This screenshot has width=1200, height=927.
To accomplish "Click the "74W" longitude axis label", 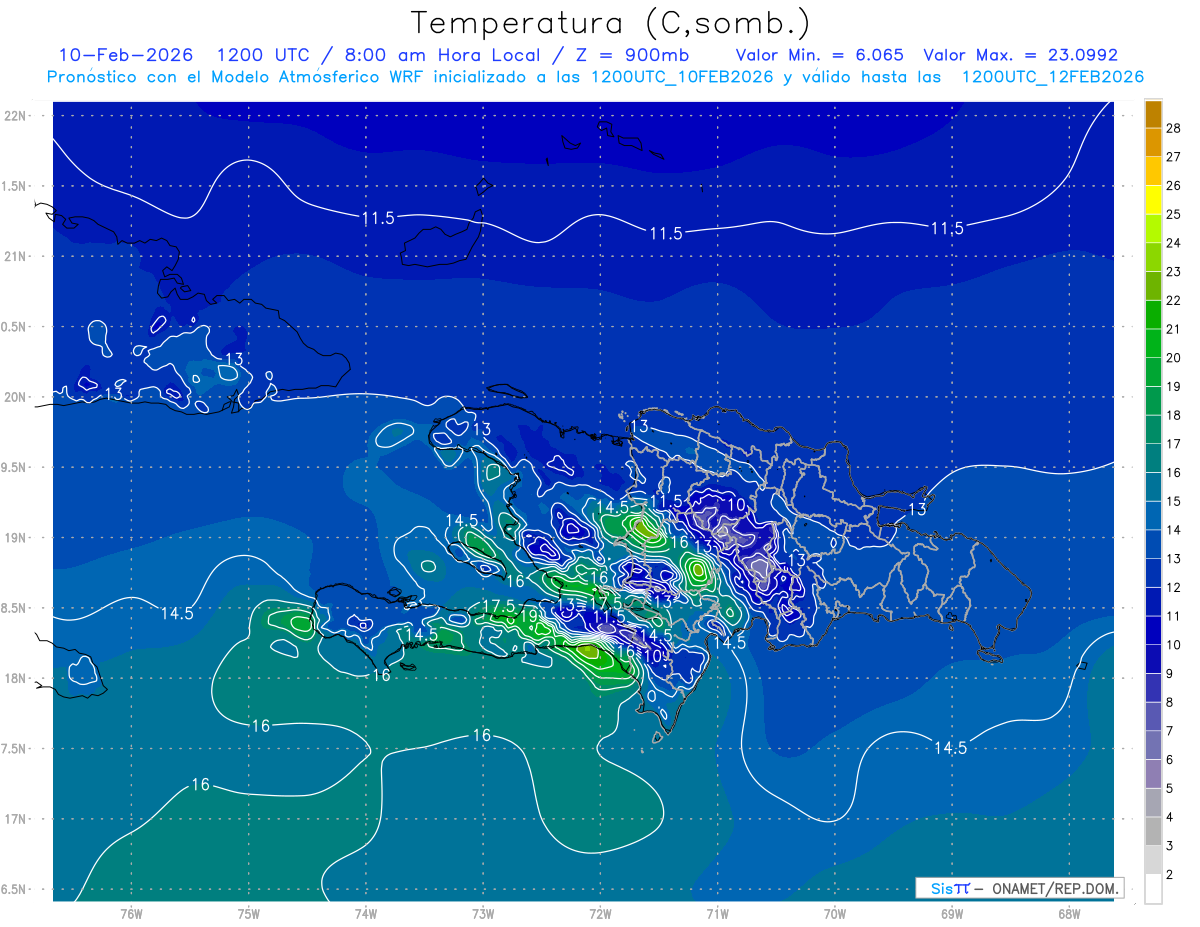I will (x=366, y=913).
